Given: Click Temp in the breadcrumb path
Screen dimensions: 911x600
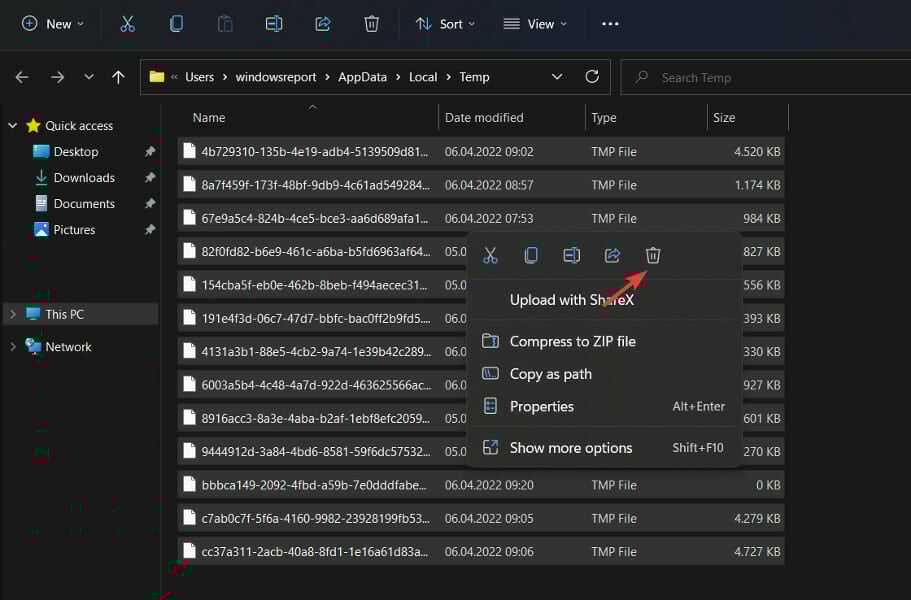Looking at the screenshot, I should pyautogui.click(x=474, y=77).
